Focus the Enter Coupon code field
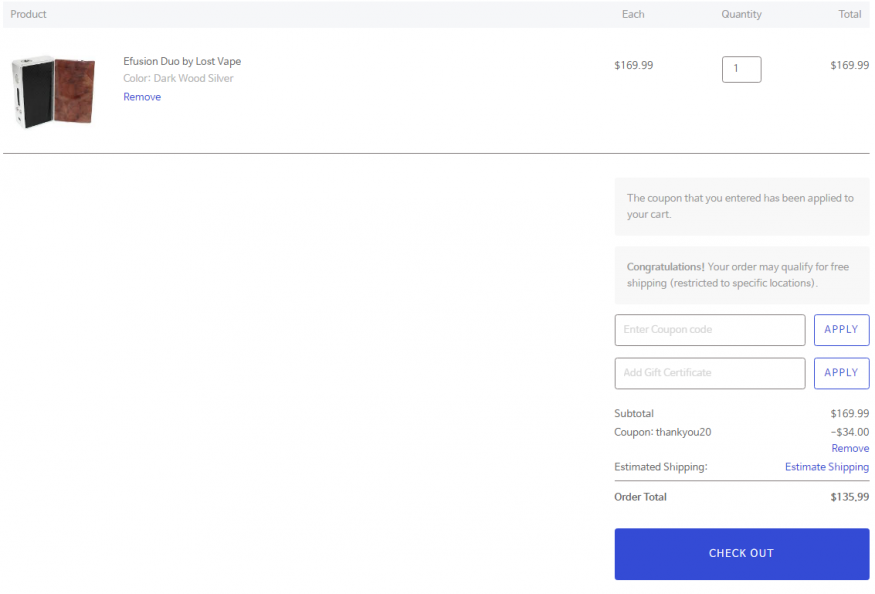The image size is (875, 594). (709, 330)
